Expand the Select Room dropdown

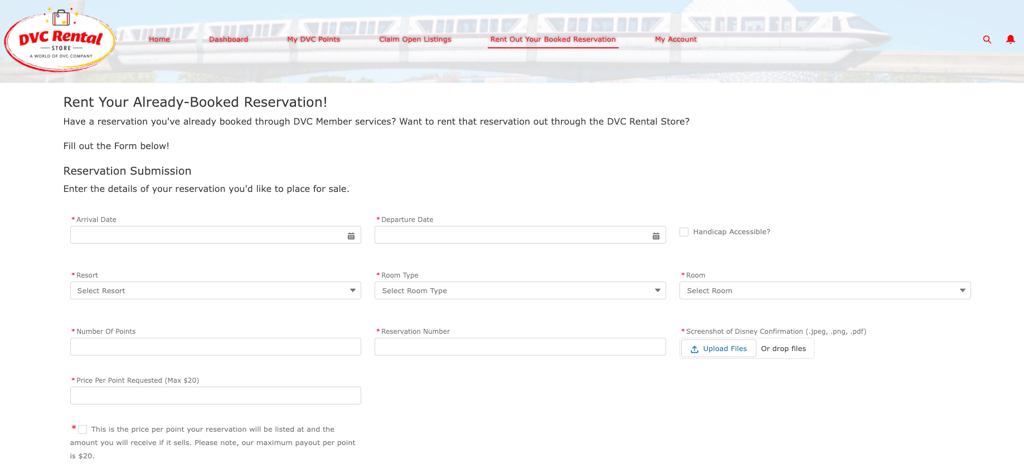pyautogui.click(x=825, y=291)
